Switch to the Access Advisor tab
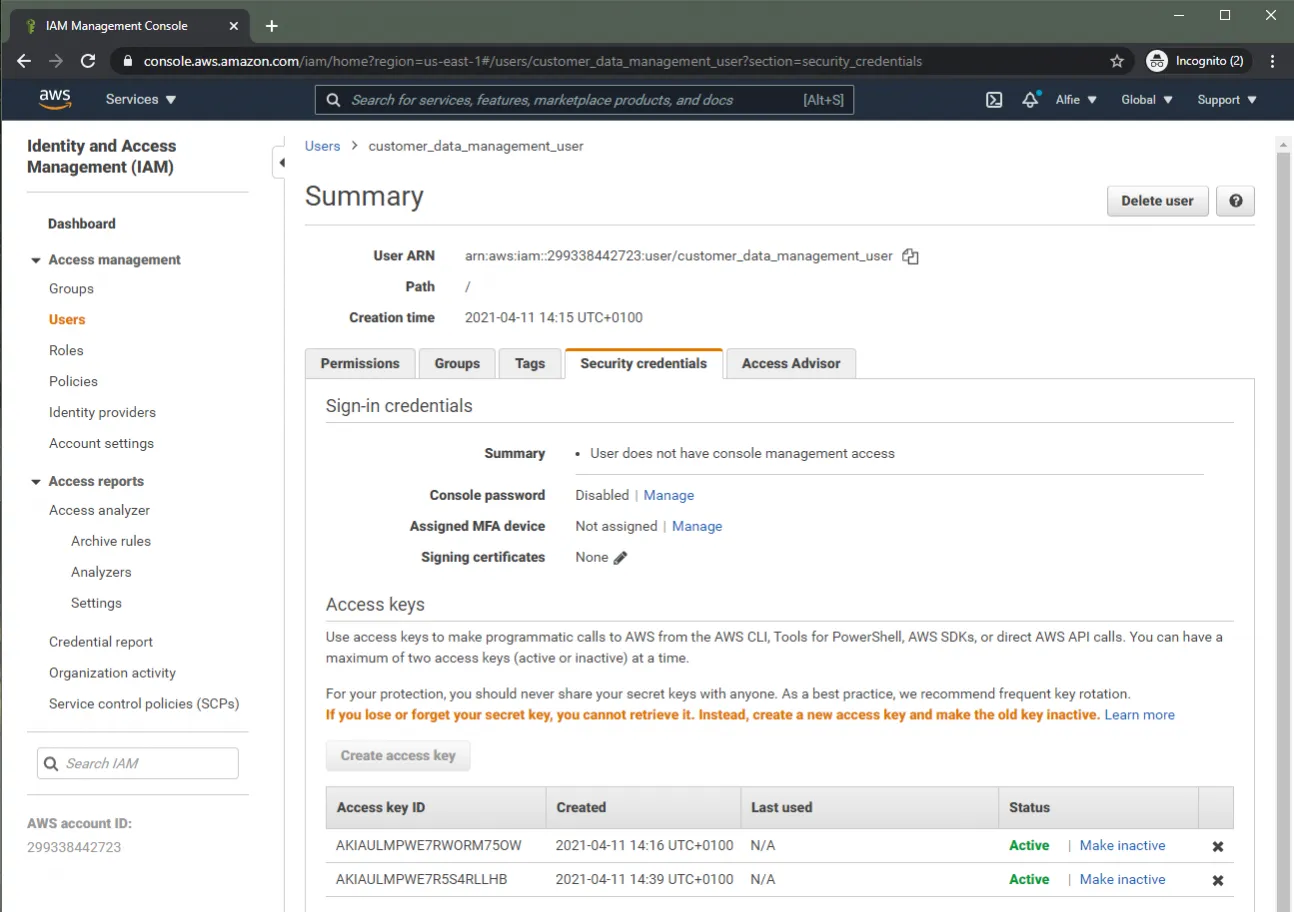The width and height of the screenshot is (1294, 912). coord(791,364)
